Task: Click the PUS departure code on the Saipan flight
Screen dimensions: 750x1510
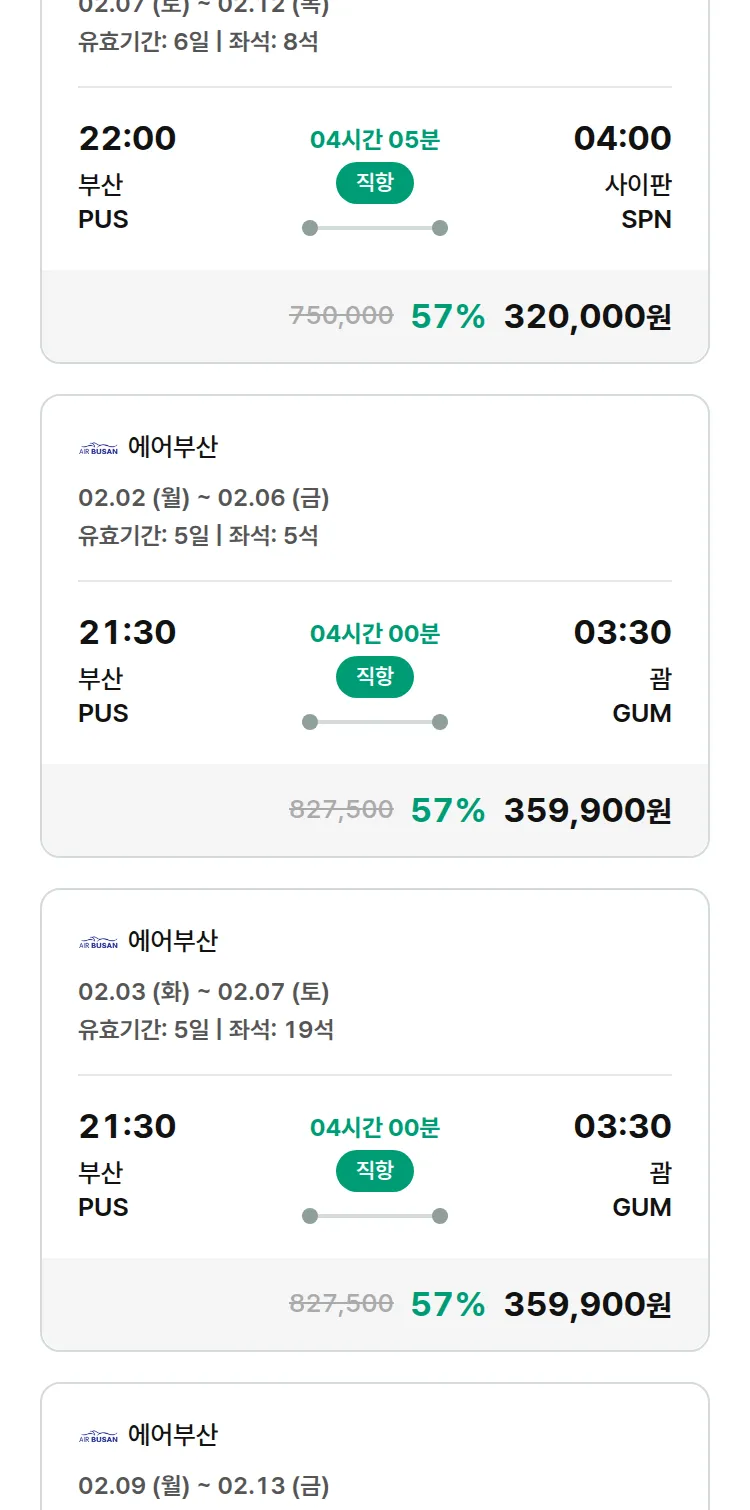Action: pyautogui.click(x=104, y=220)
